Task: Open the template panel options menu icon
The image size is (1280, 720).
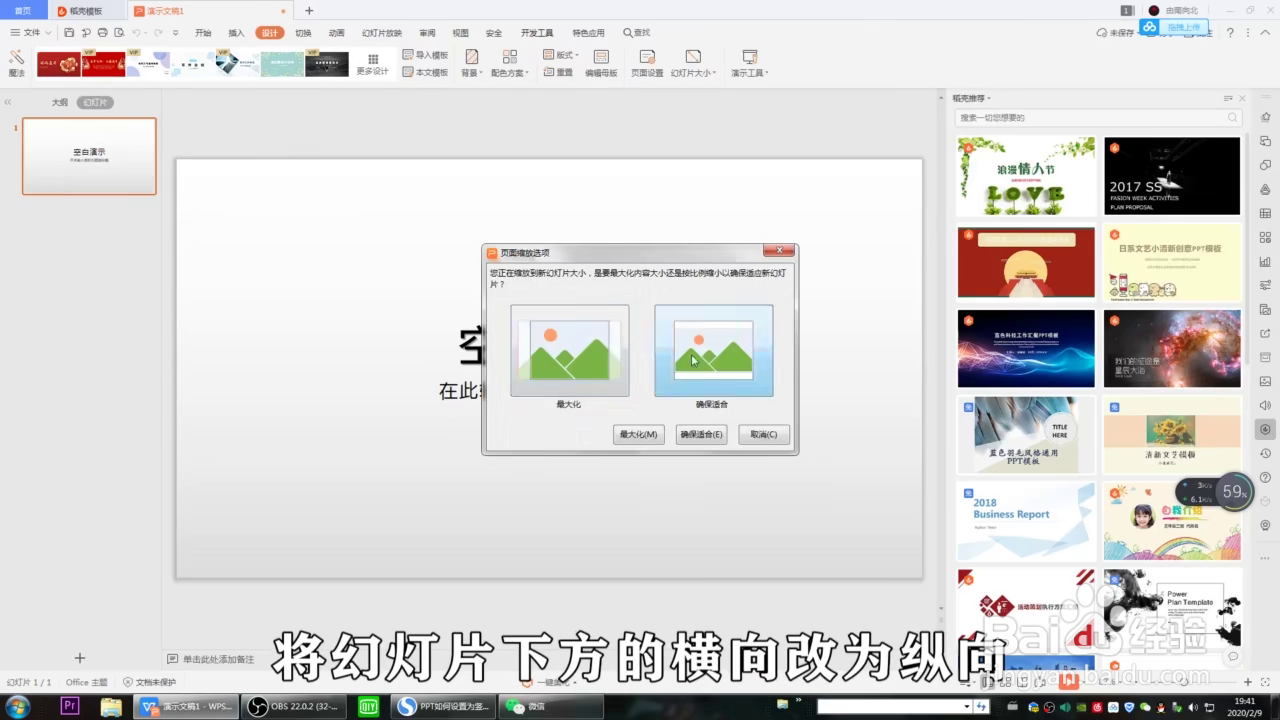Action: 1228,98
